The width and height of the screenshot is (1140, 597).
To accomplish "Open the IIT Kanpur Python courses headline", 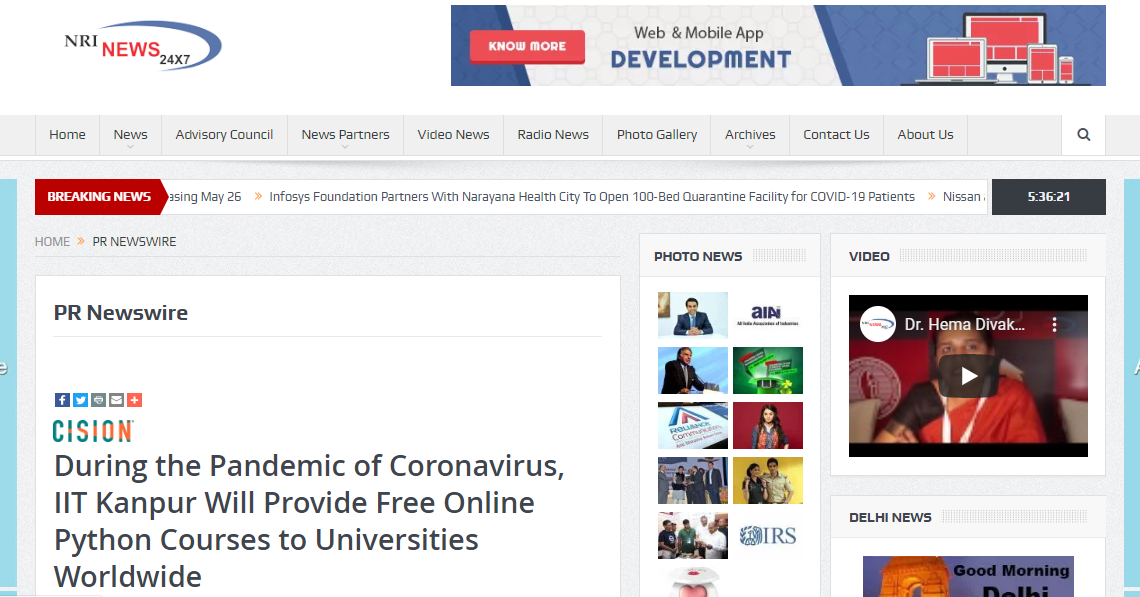I will pyautogui.click(x=309, y=521).
